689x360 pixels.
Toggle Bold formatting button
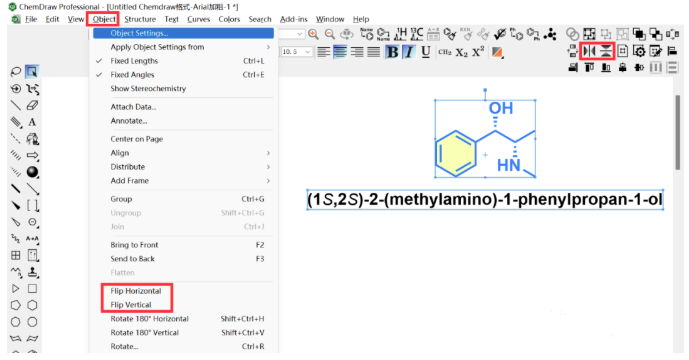(x=392, y=52)
